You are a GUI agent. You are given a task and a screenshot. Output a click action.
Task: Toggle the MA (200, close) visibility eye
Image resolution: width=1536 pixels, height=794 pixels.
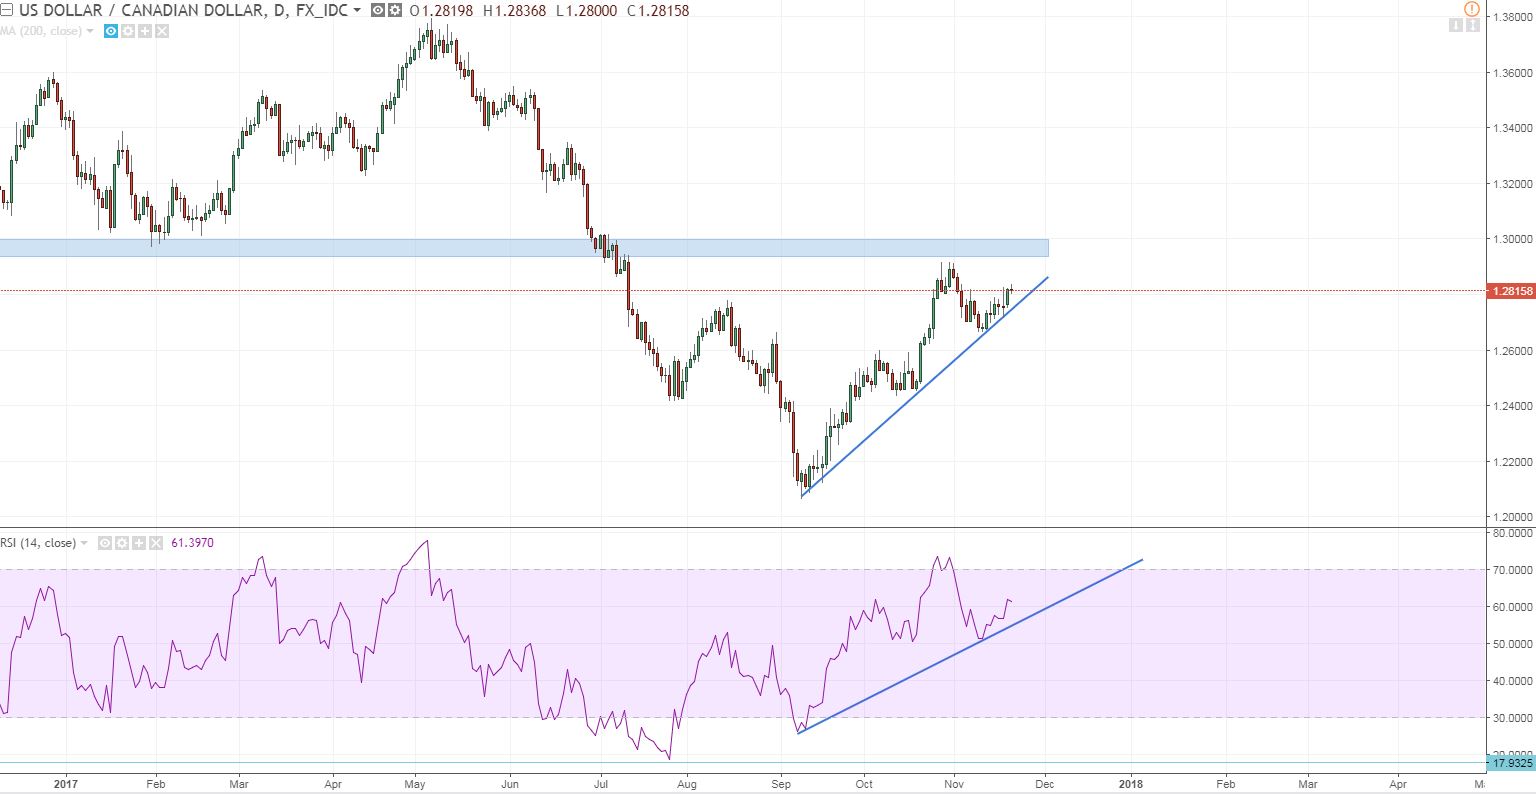click(x=111, y=31)
